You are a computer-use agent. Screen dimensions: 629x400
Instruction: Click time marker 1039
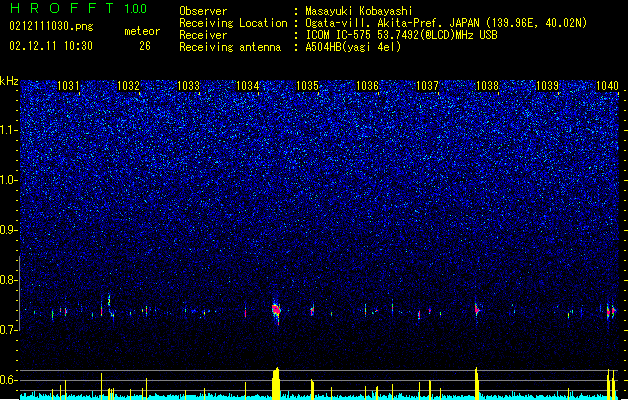(x=547, y=85)
